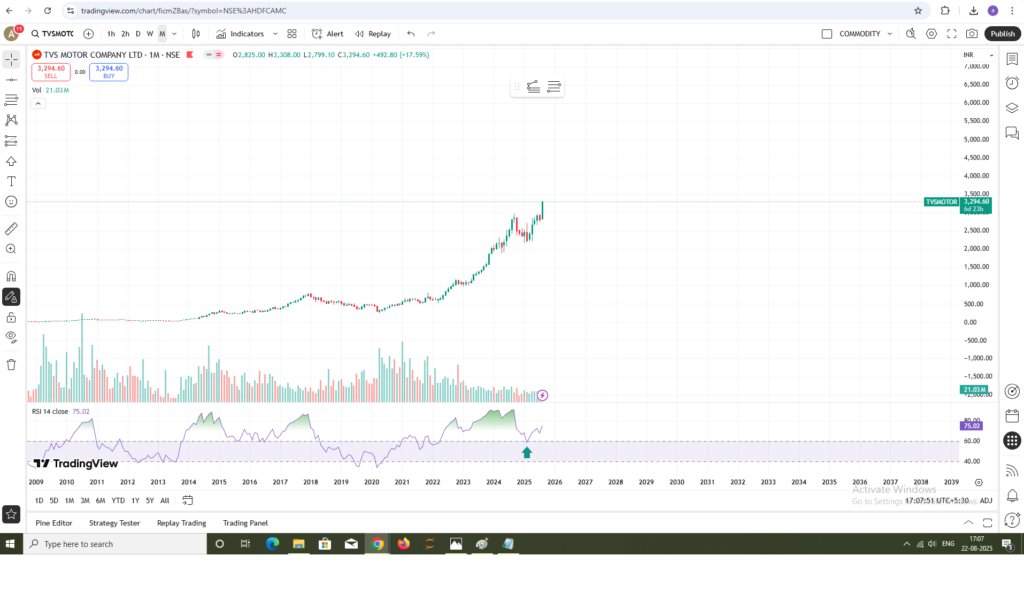The image size is (1024, 594).
Task: Open the INR currency dropdown
Action: coord(978,55)
